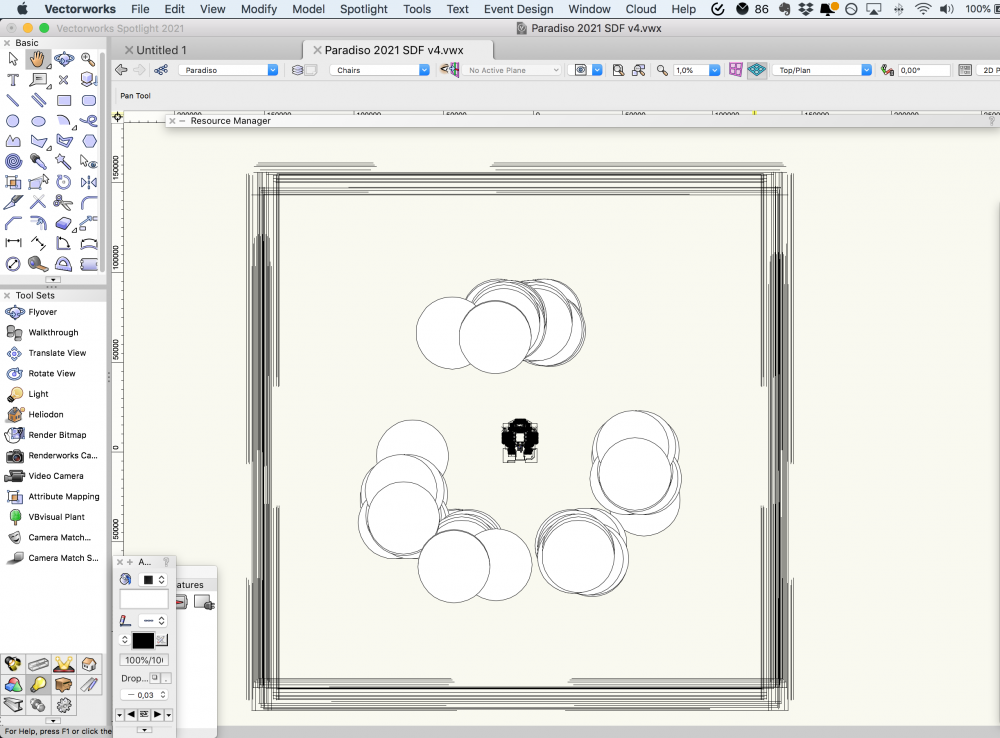1000x738 pixels.
Task: Pick the Flyover tool icon
Action: tap(15, 312)
